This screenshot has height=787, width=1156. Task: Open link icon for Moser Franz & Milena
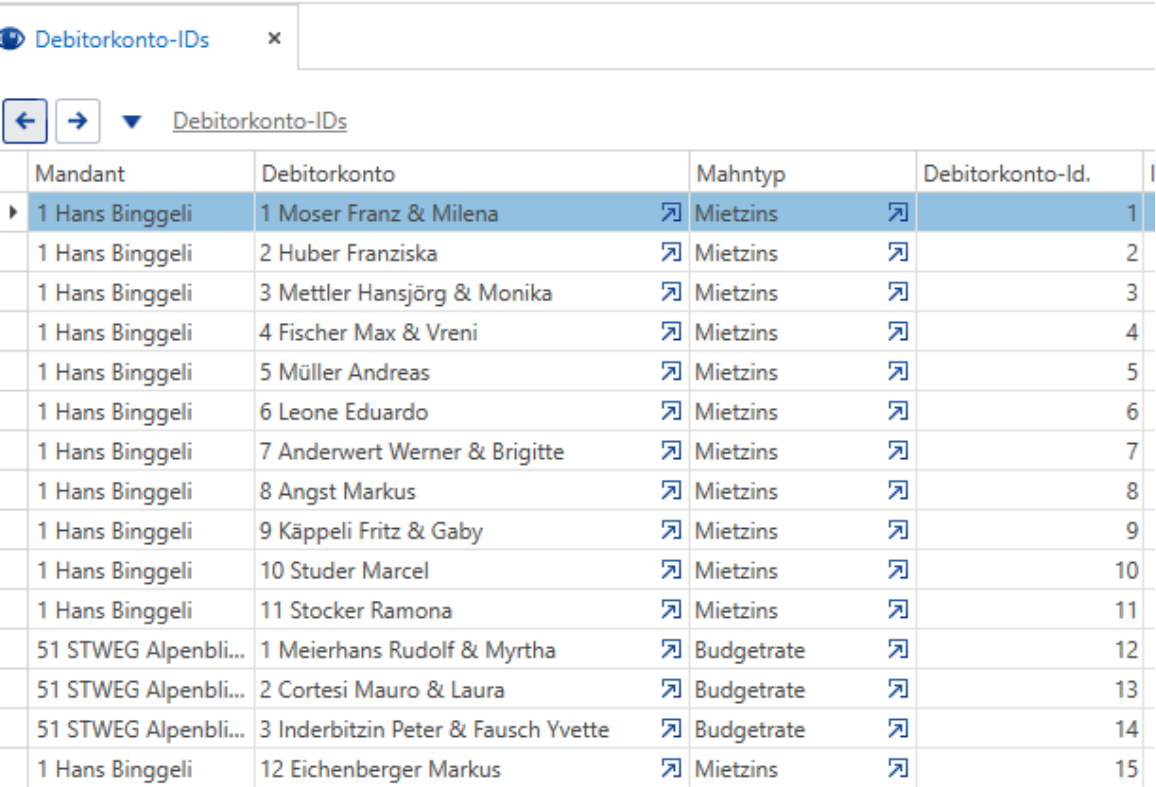(x=670, y=213)
